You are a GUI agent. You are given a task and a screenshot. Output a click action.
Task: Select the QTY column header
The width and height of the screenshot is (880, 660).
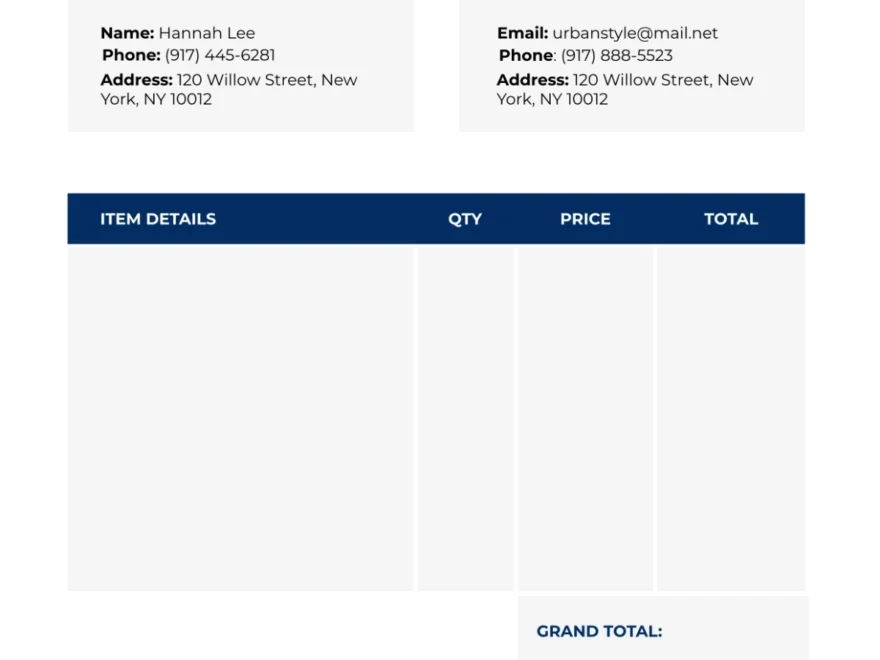[465, 219]
